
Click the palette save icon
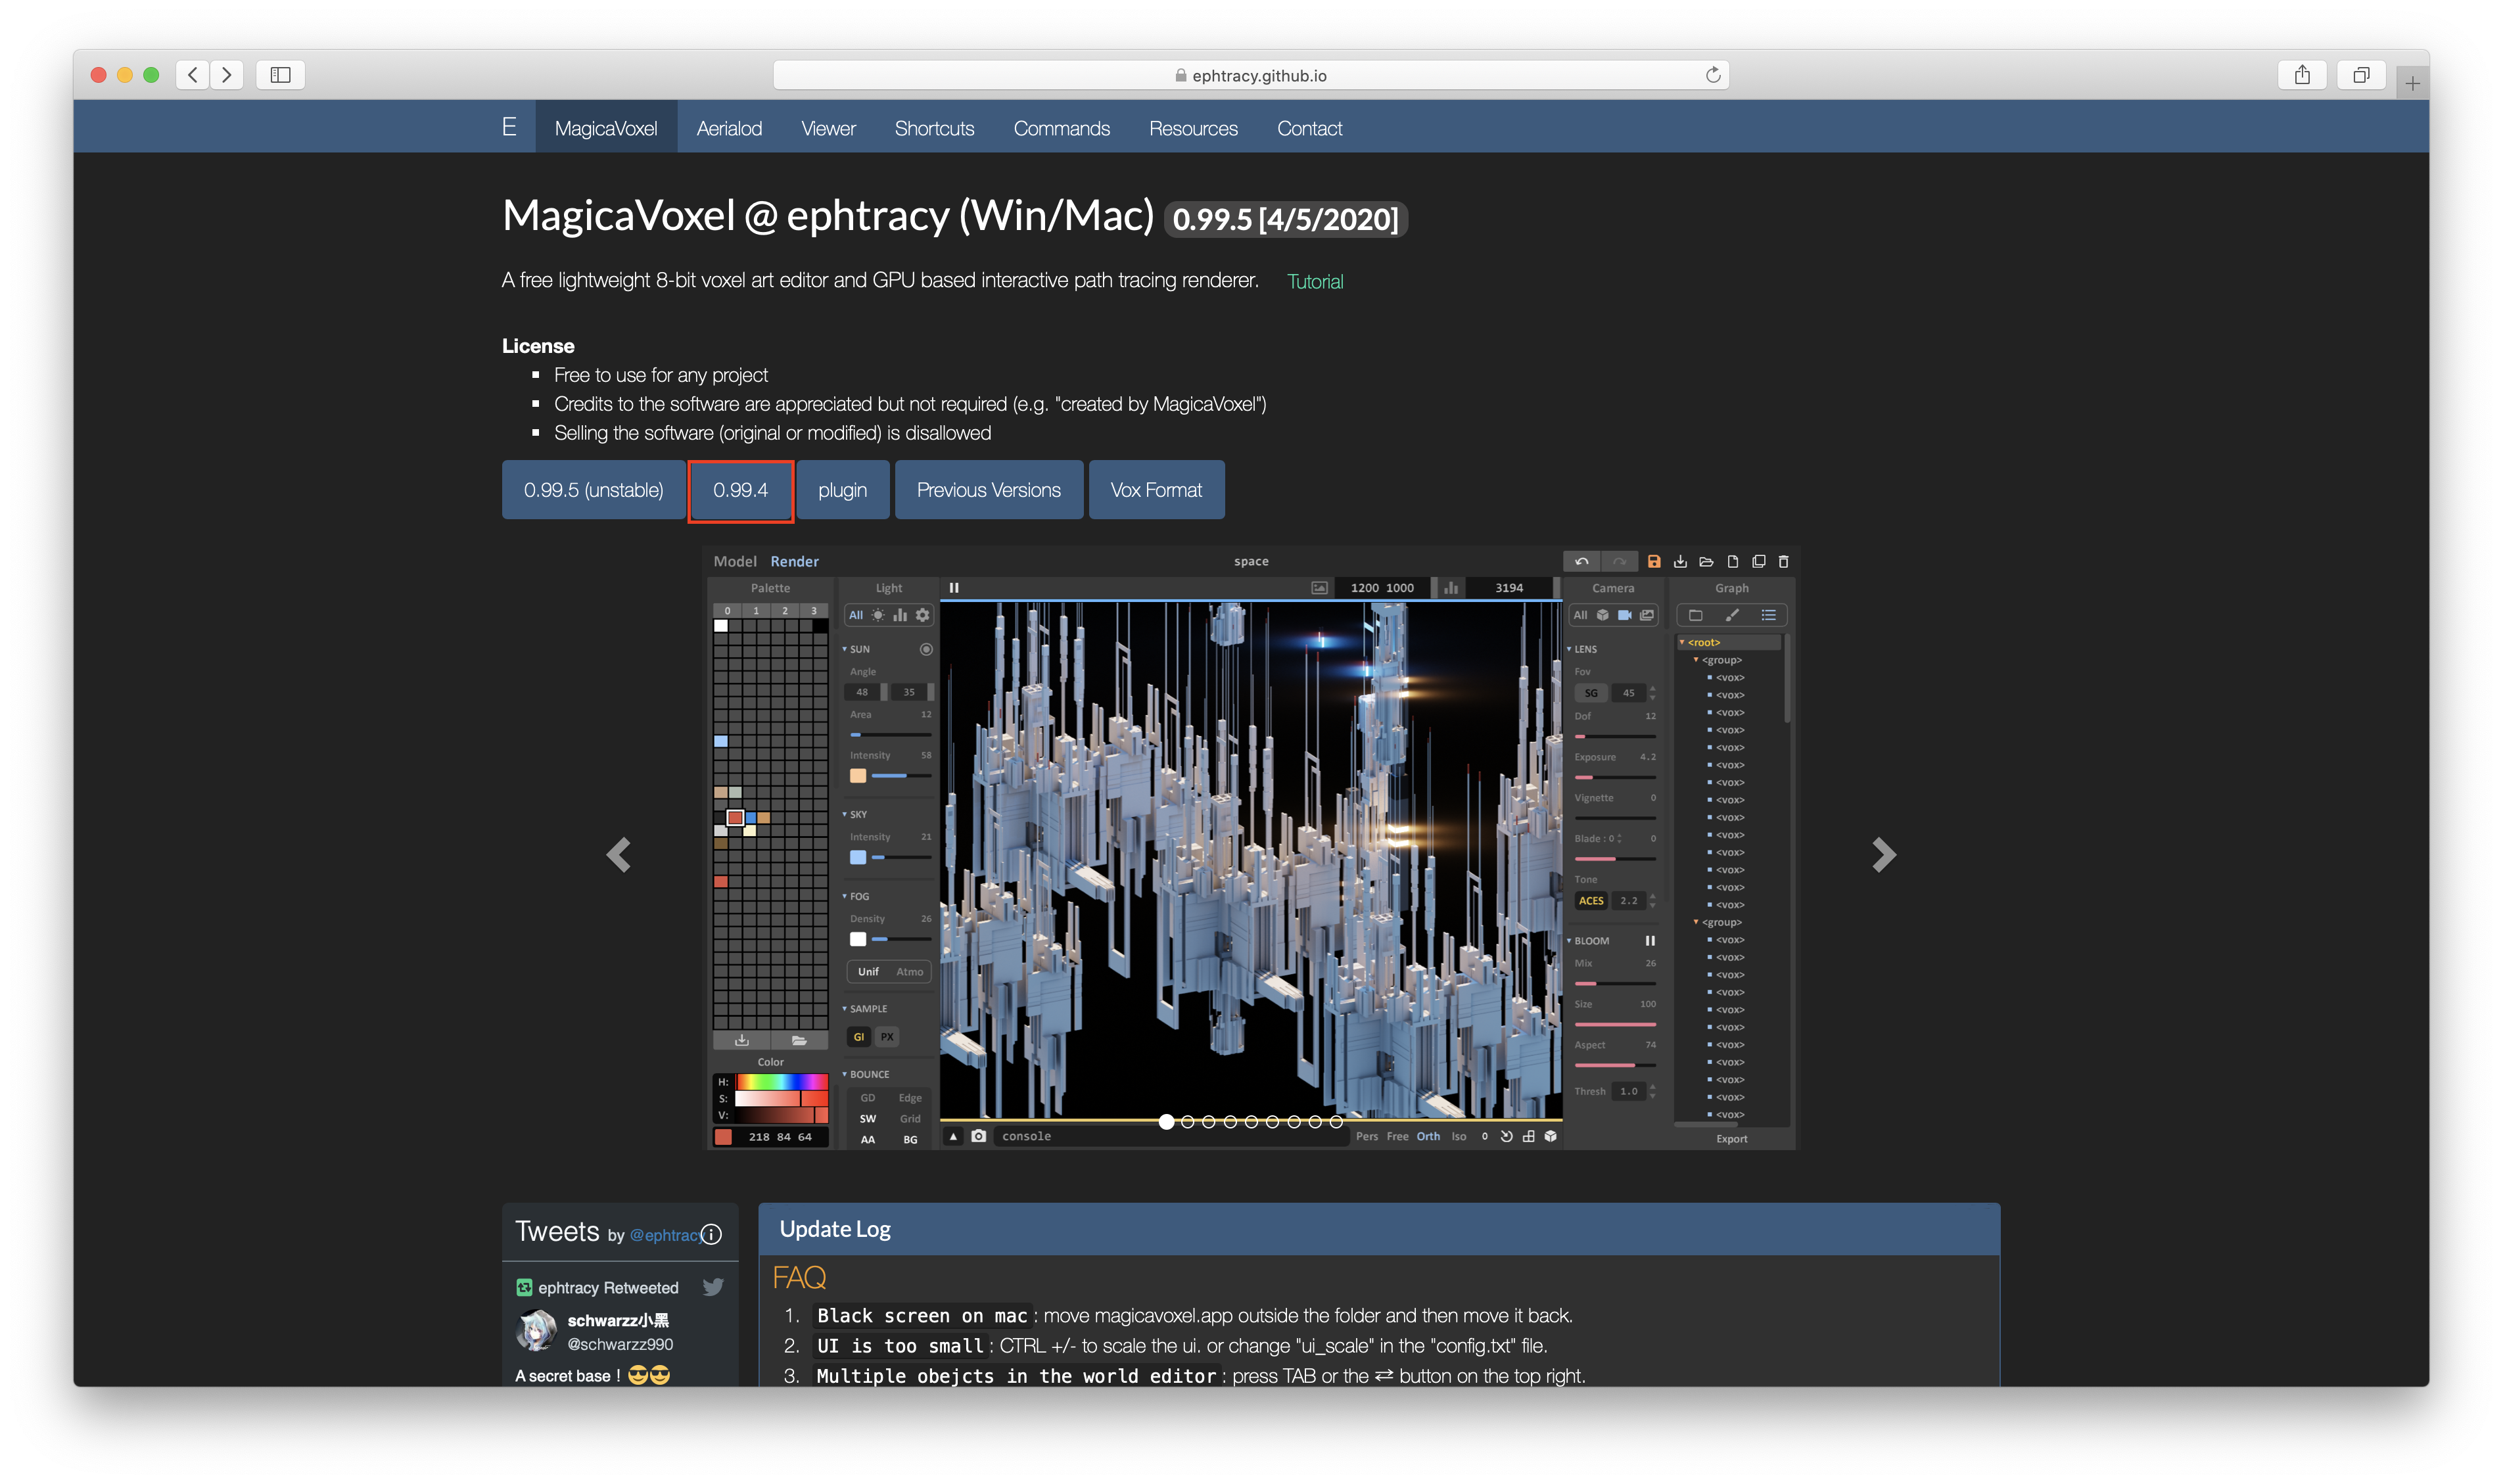pos(741,1040)
